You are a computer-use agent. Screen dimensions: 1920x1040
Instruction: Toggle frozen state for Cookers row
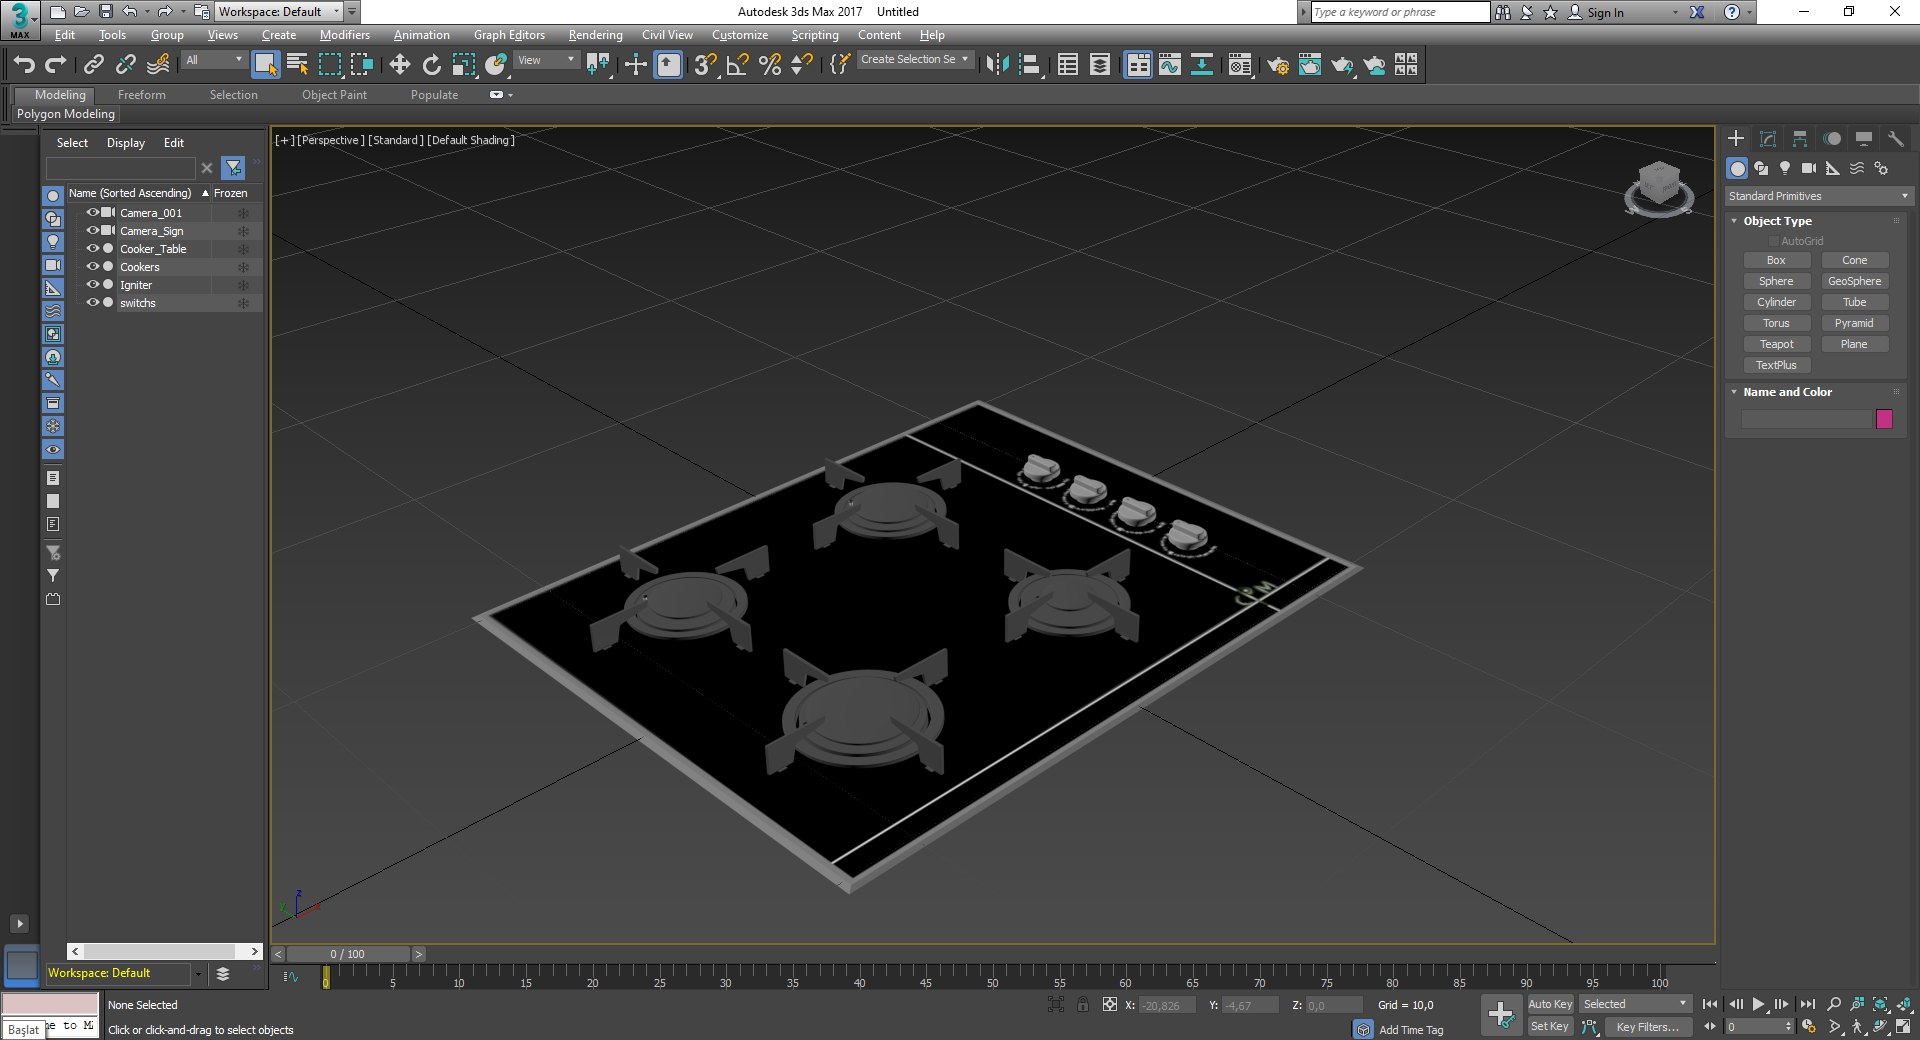coord(243,267)
